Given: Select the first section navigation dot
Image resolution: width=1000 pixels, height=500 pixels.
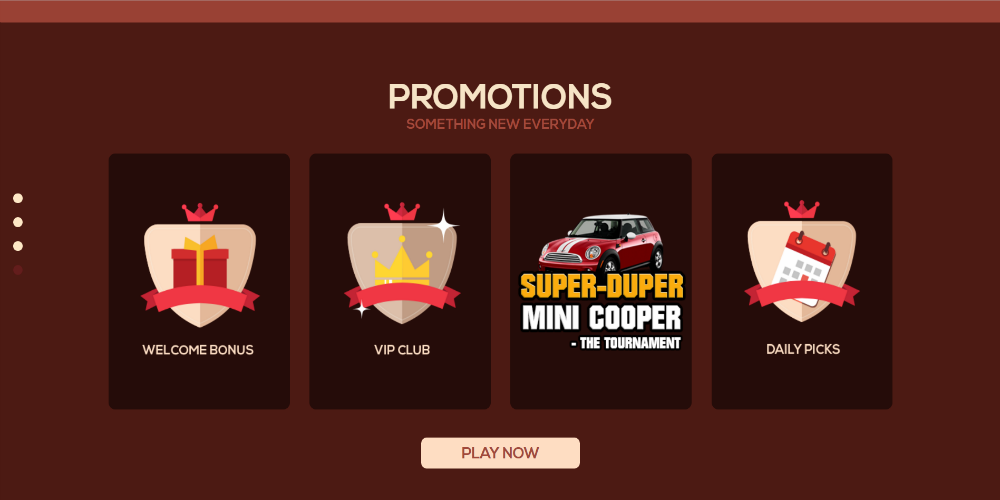Looking at the screenshot, I should point(18,198).
